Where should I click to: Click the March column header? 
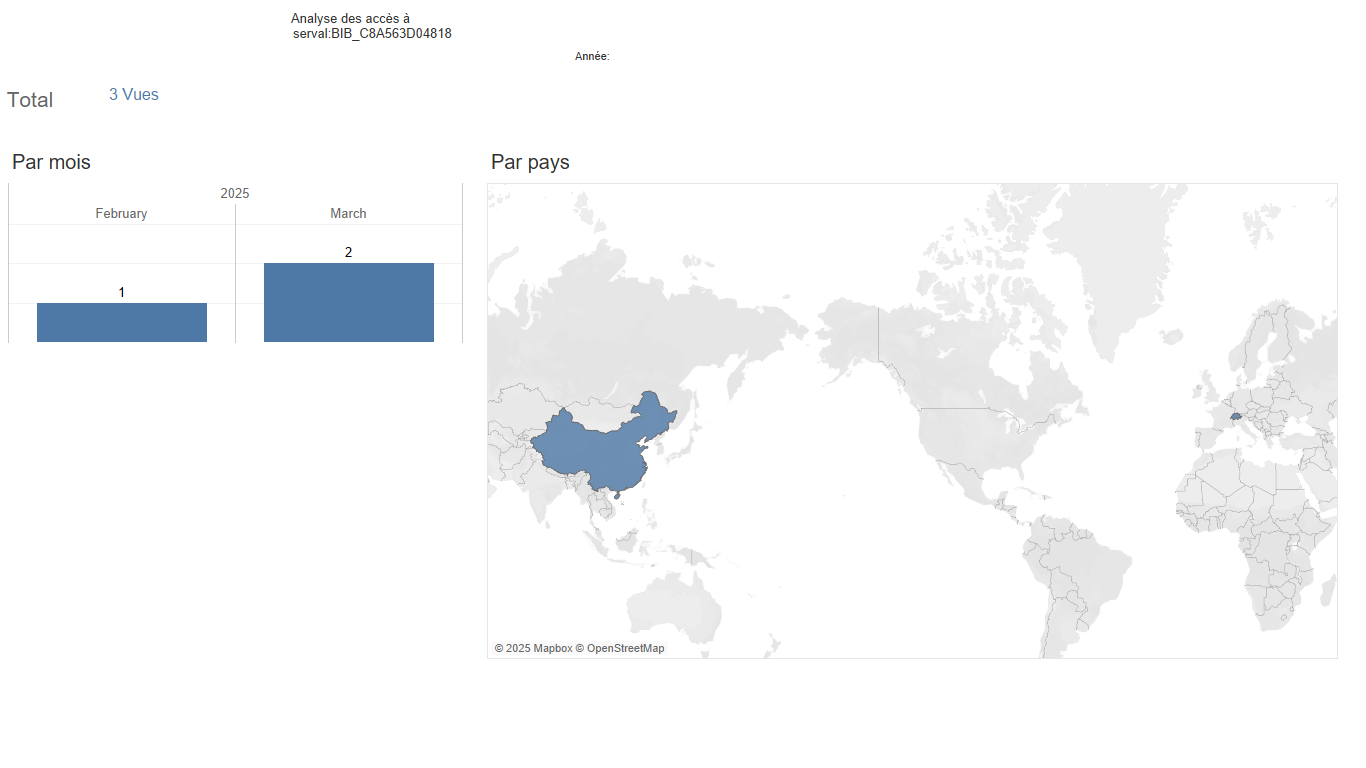pyautogui.click(x=348, y=213)
